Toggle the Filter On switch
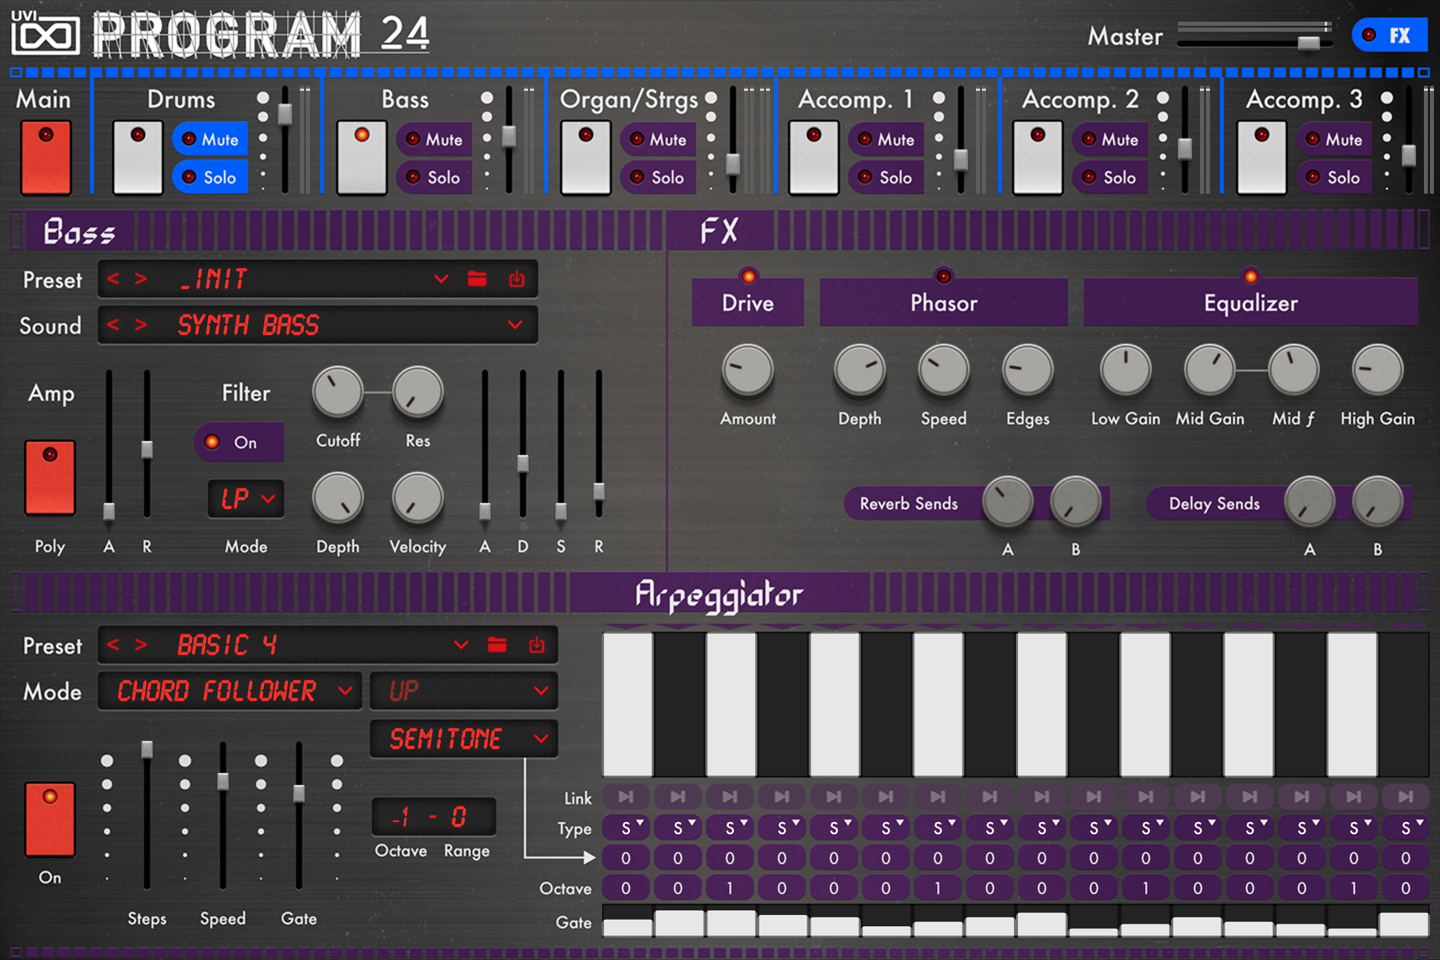Viewport: 1440px width, 960px height. 238,442
